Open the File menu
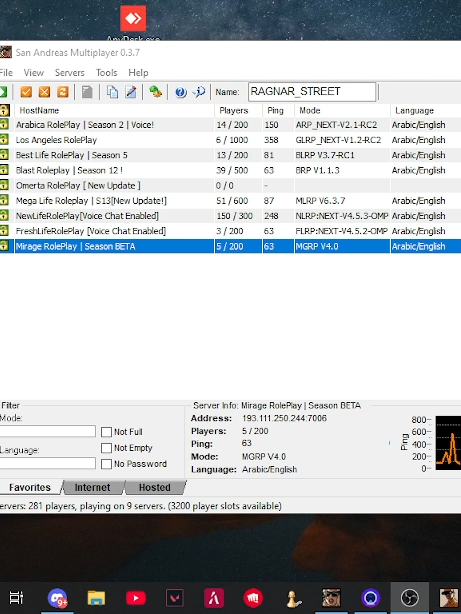 6,72
